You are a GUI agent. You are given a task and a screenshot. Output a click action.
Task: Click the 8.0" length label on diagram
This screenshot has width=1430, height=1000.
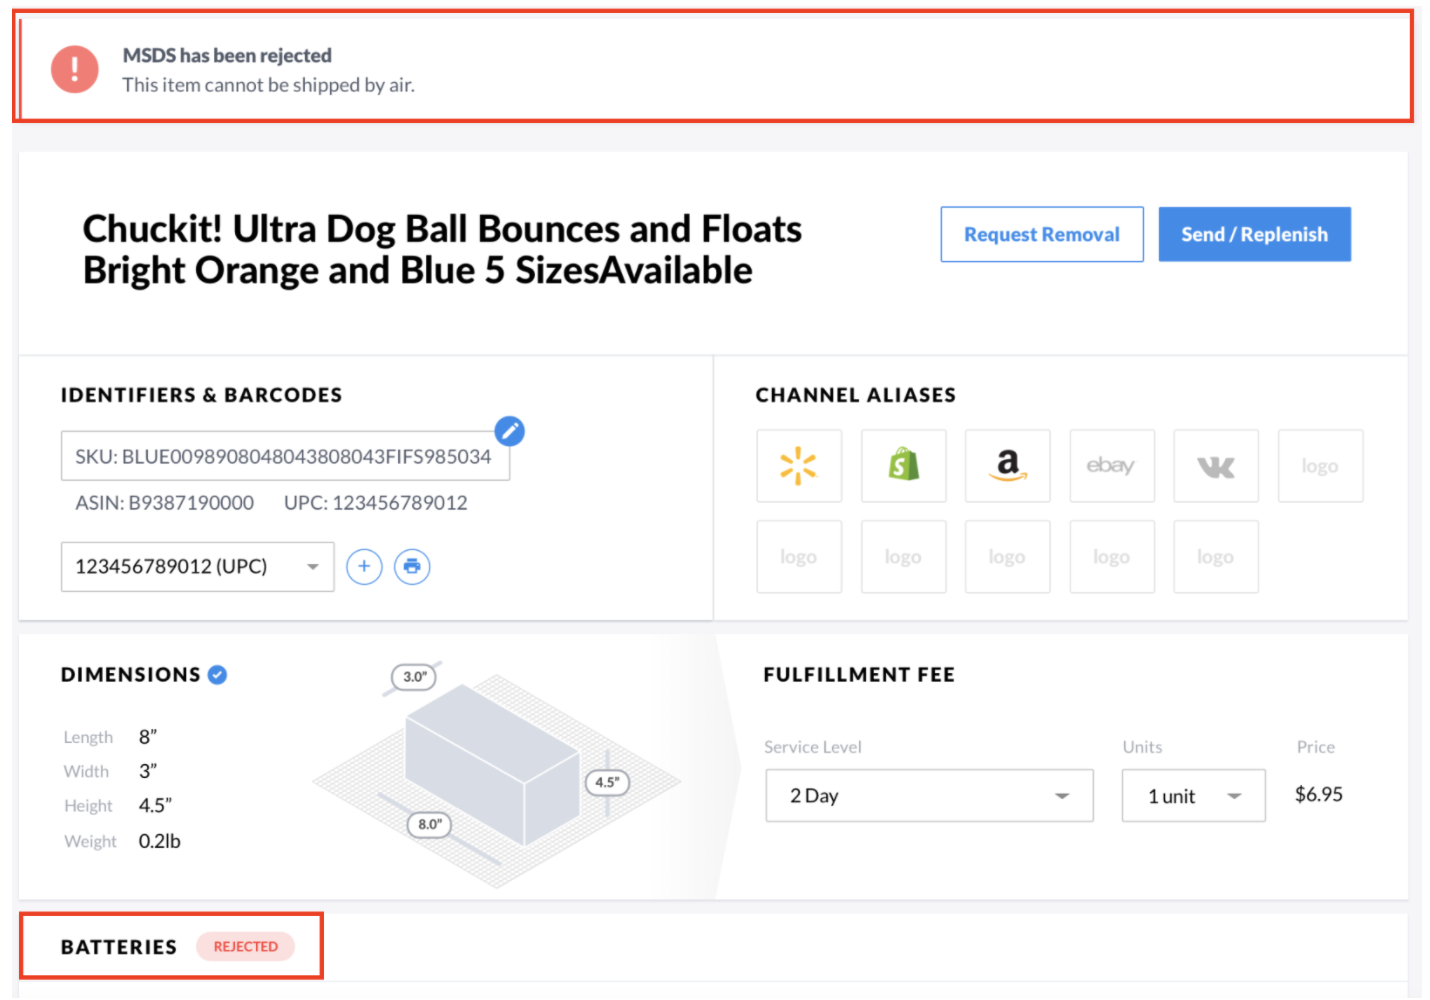coord(430,825)
